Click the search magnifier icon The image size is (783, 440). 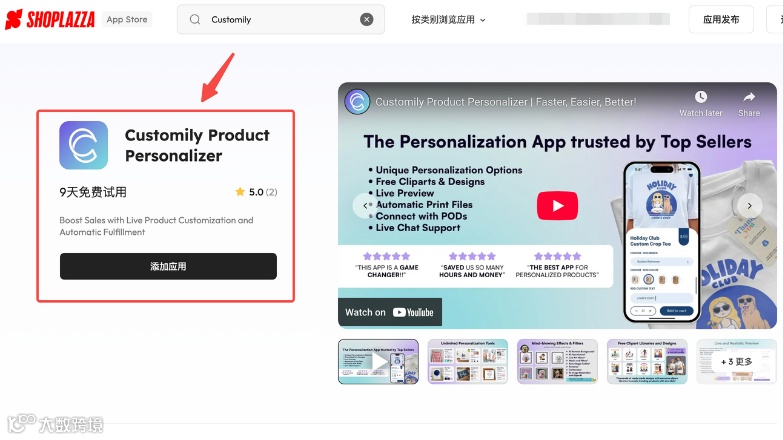point(195,19)
